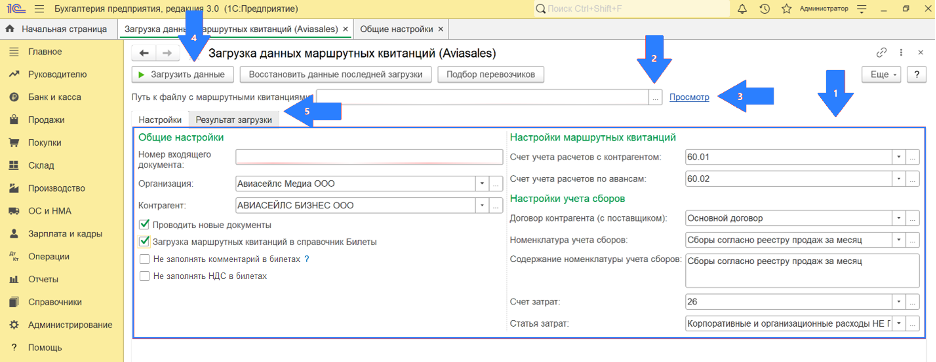Copy link with the chain icon
Screen dimensions: 936x362
[881, 53]
